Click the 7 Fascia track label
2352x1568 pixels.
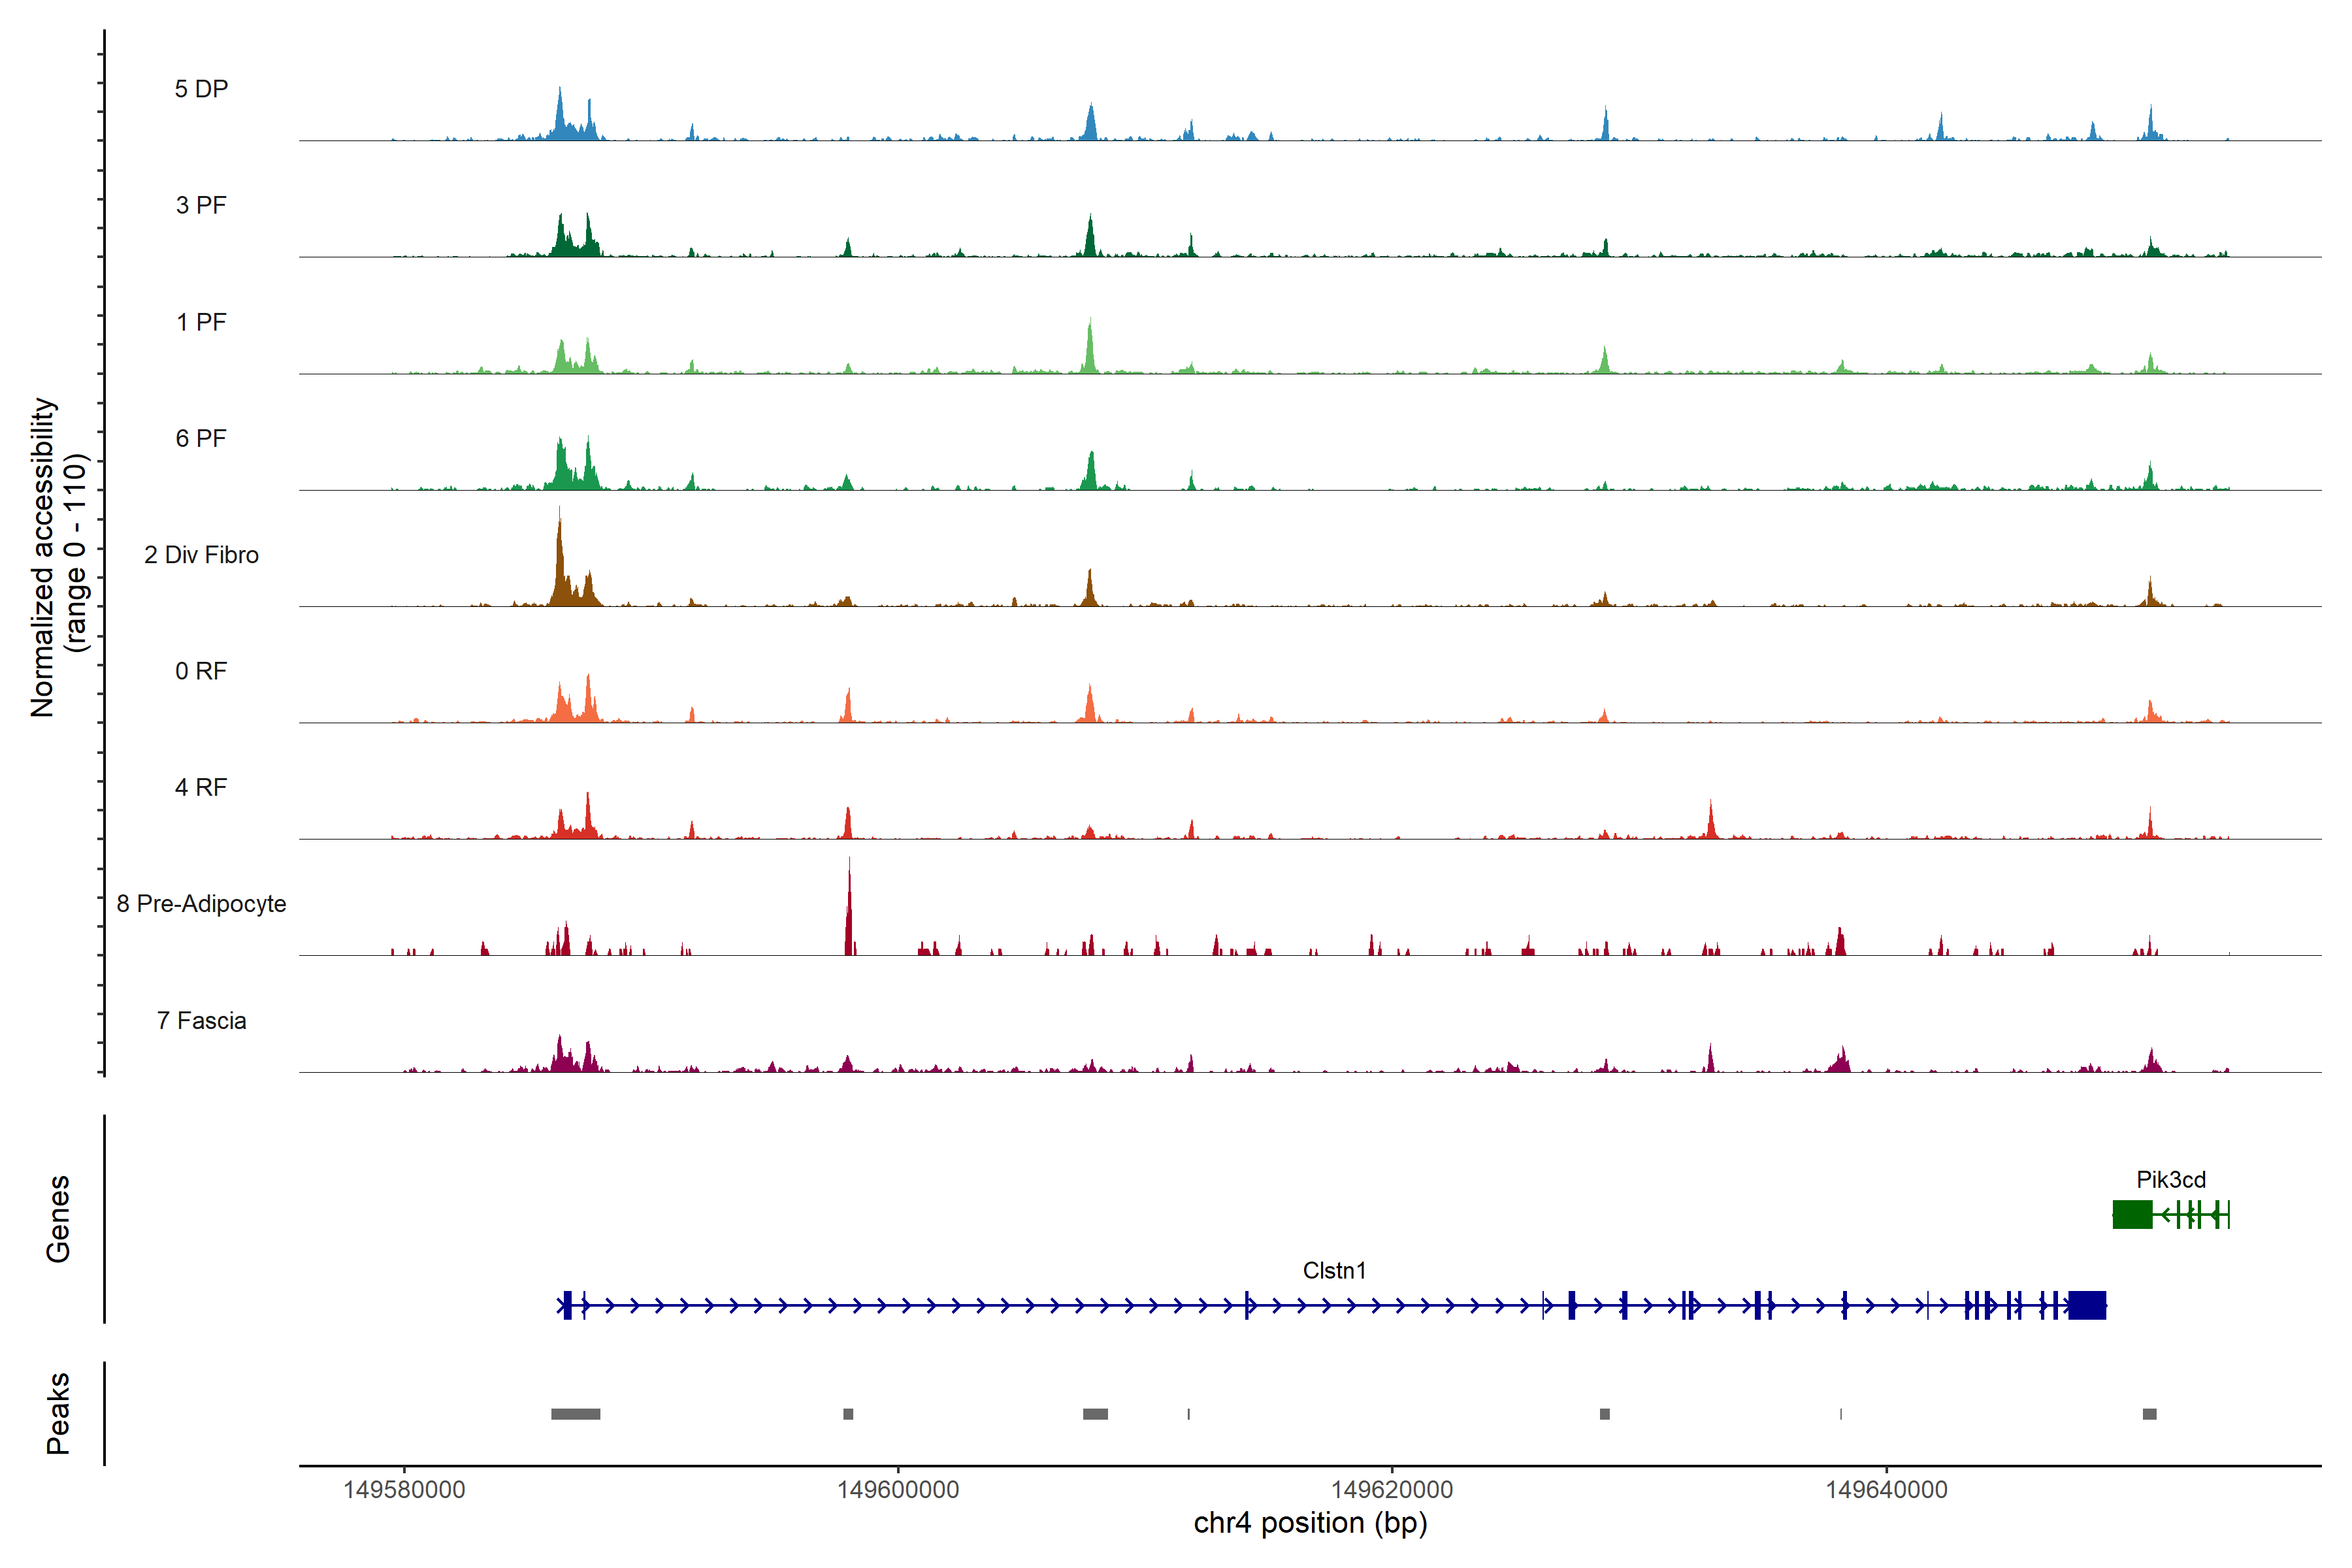point(201,1021)
